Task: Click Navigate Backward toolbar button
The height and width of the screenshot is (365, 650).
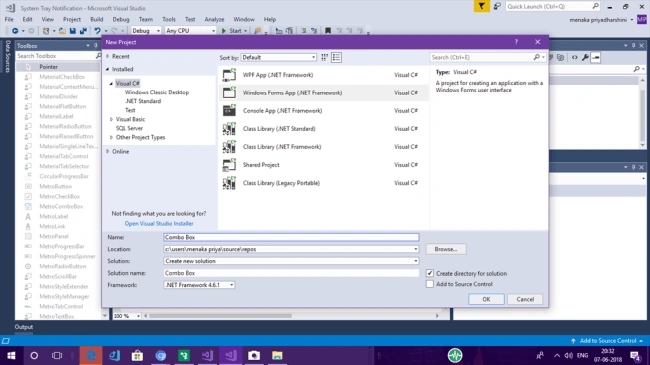Action: pyautogui.click(x=15, y=31)
